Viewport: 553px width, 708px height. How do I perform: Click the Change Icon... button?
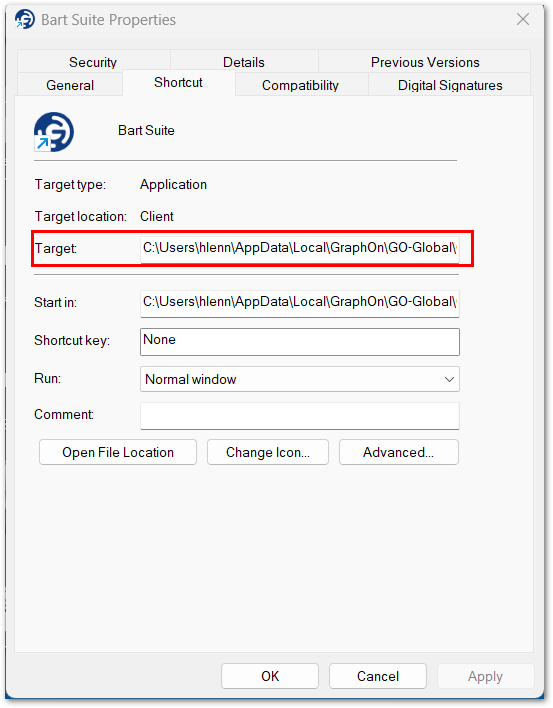pos(268,452)
